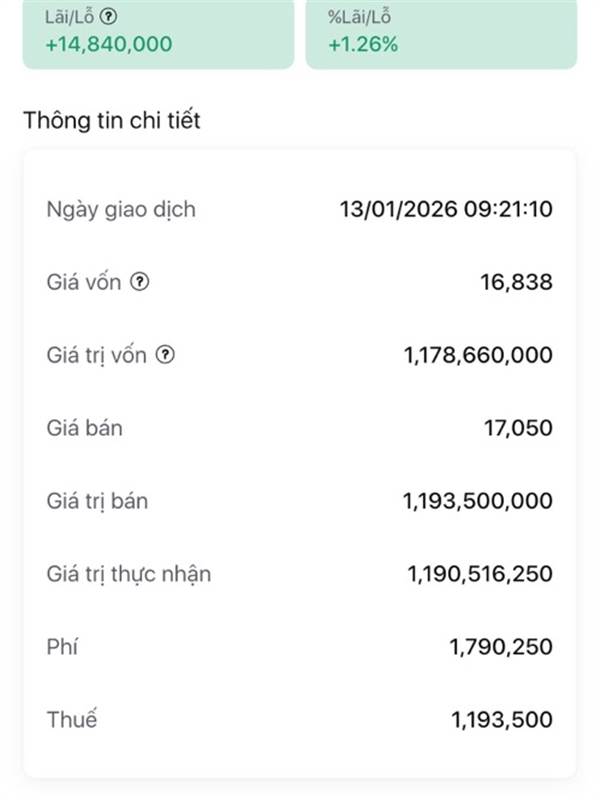Select the Ngày giao dịch row label

(x=121, y=210)
